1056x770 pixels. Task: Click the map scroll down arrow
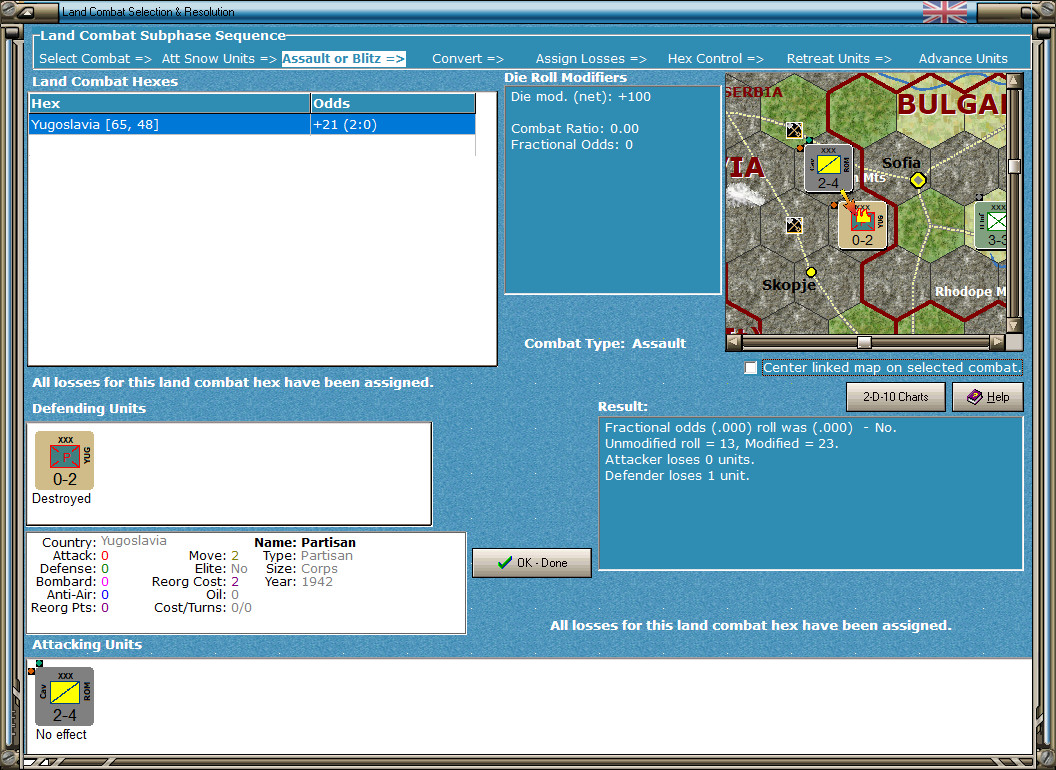[x=1014, y=325]
